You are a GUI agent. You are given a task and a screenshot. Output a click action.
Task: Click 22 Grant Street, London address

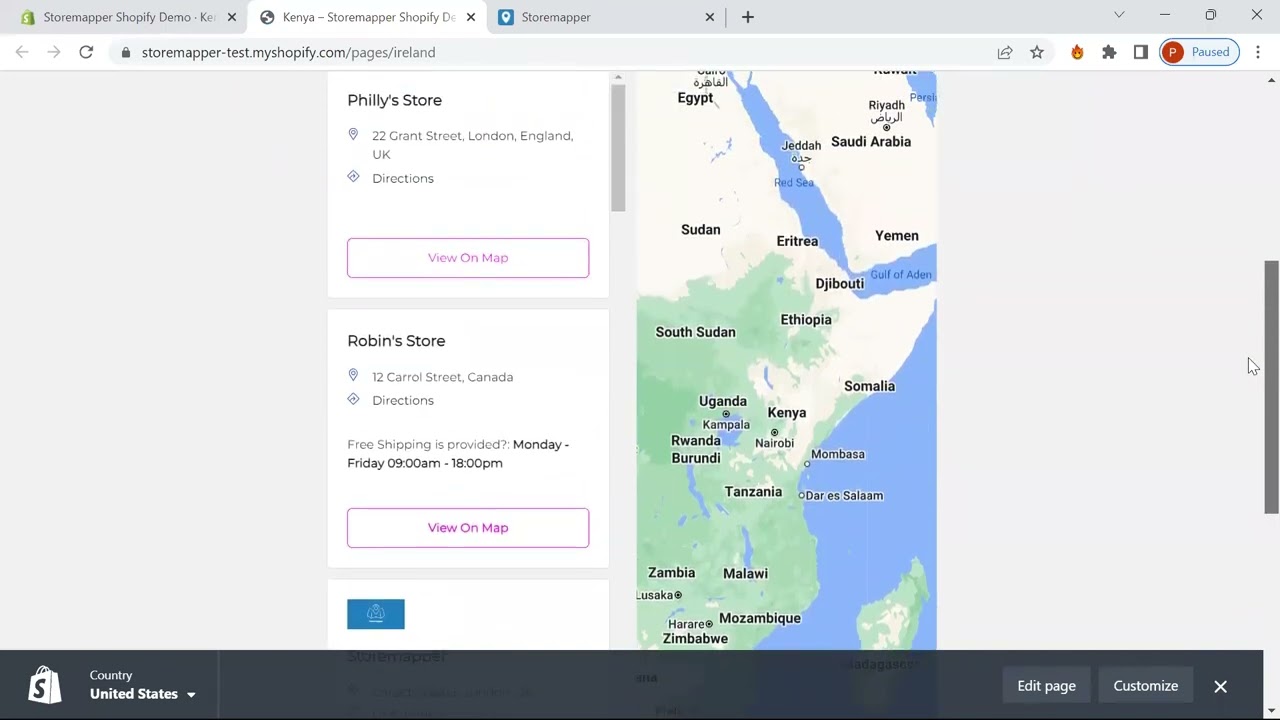click(x=472, y=145)
